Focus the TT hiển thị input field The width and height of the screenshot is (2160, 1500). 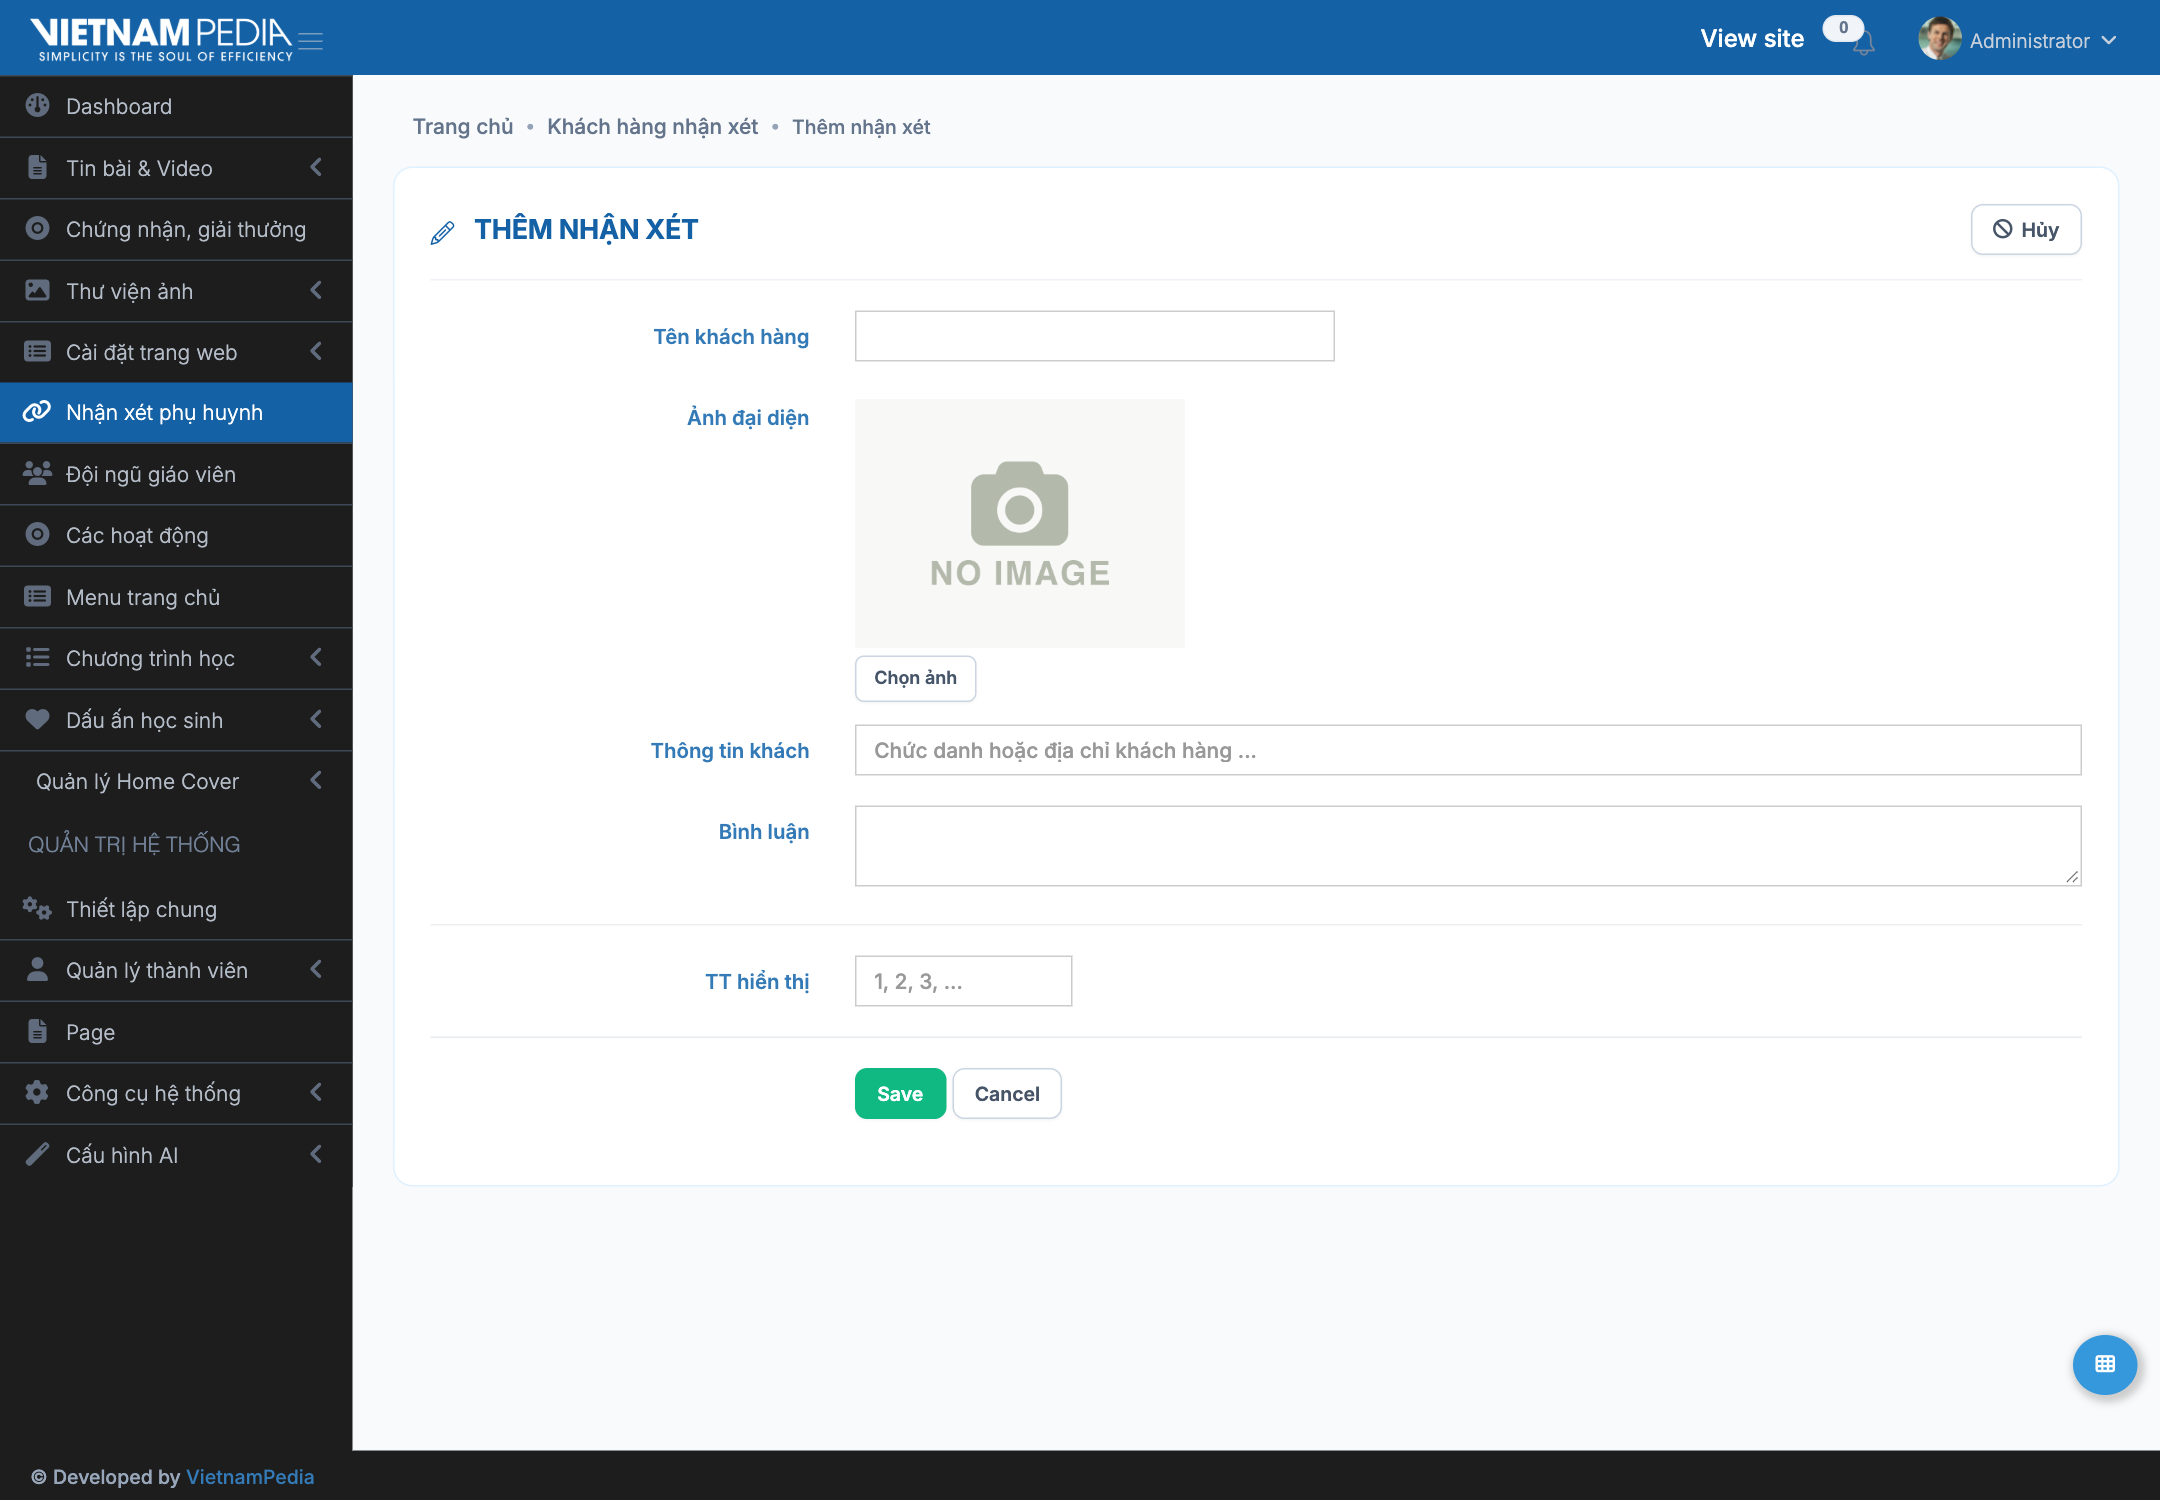[963, 981]
